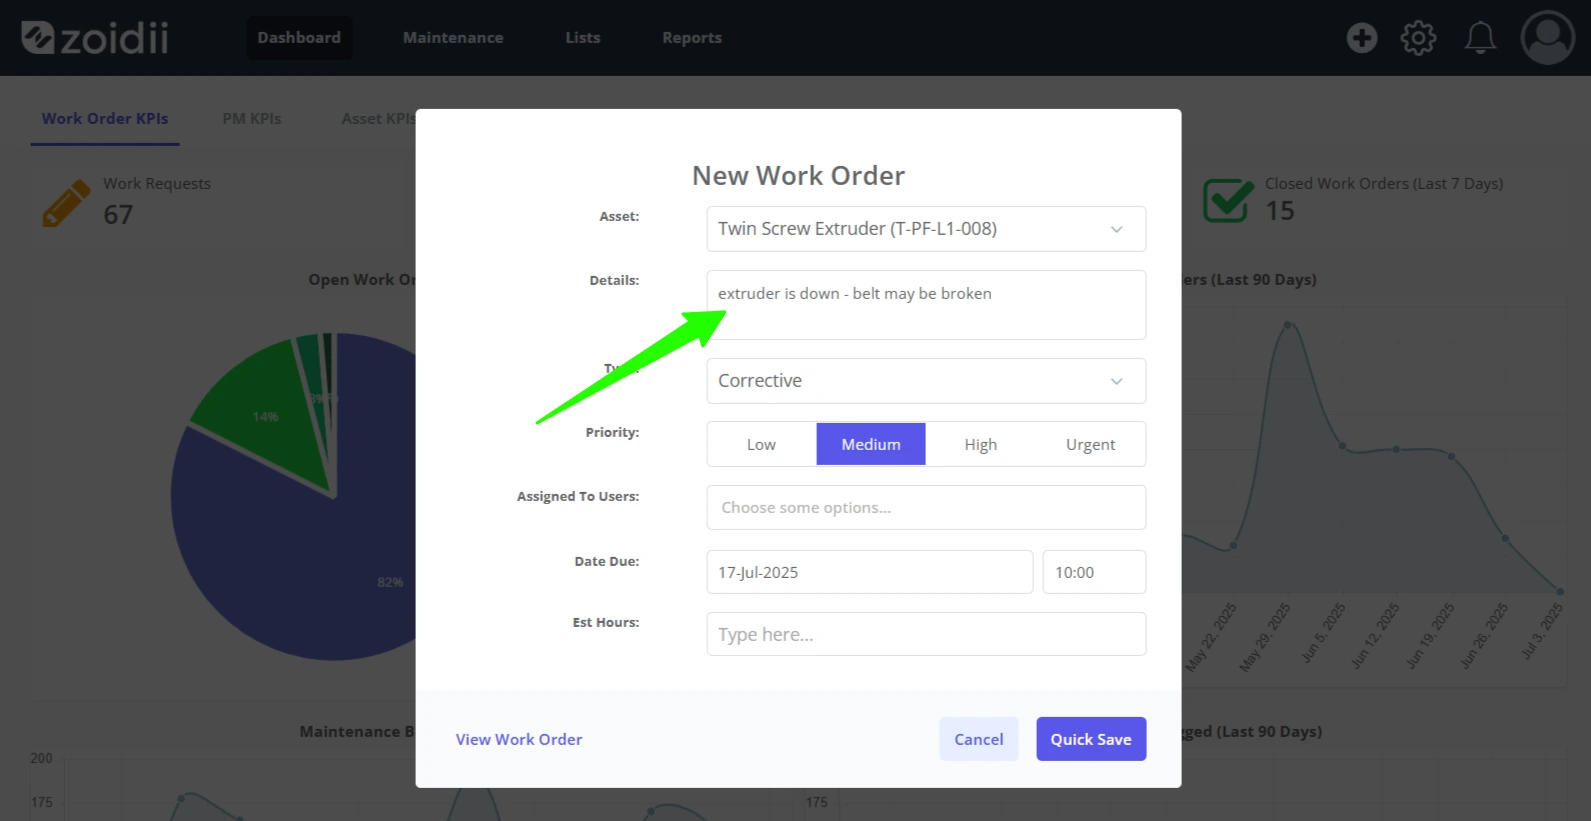The width and height of the screenshot is (1591, 821).
Task: Open the plus add-new icon
Action: 1361,38
